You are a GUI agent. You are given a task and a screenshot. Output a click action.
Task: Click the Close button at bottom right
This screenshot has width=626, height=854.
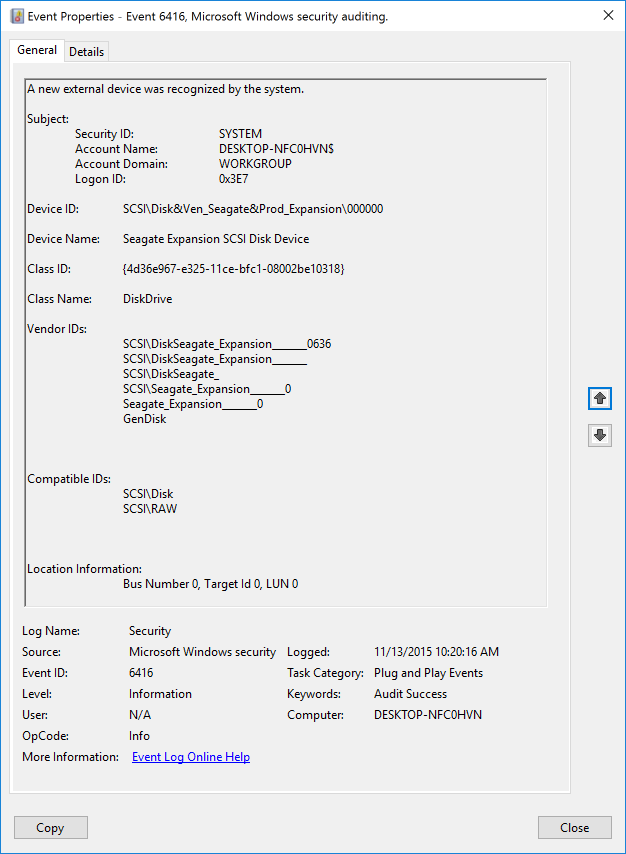[574, 827]
